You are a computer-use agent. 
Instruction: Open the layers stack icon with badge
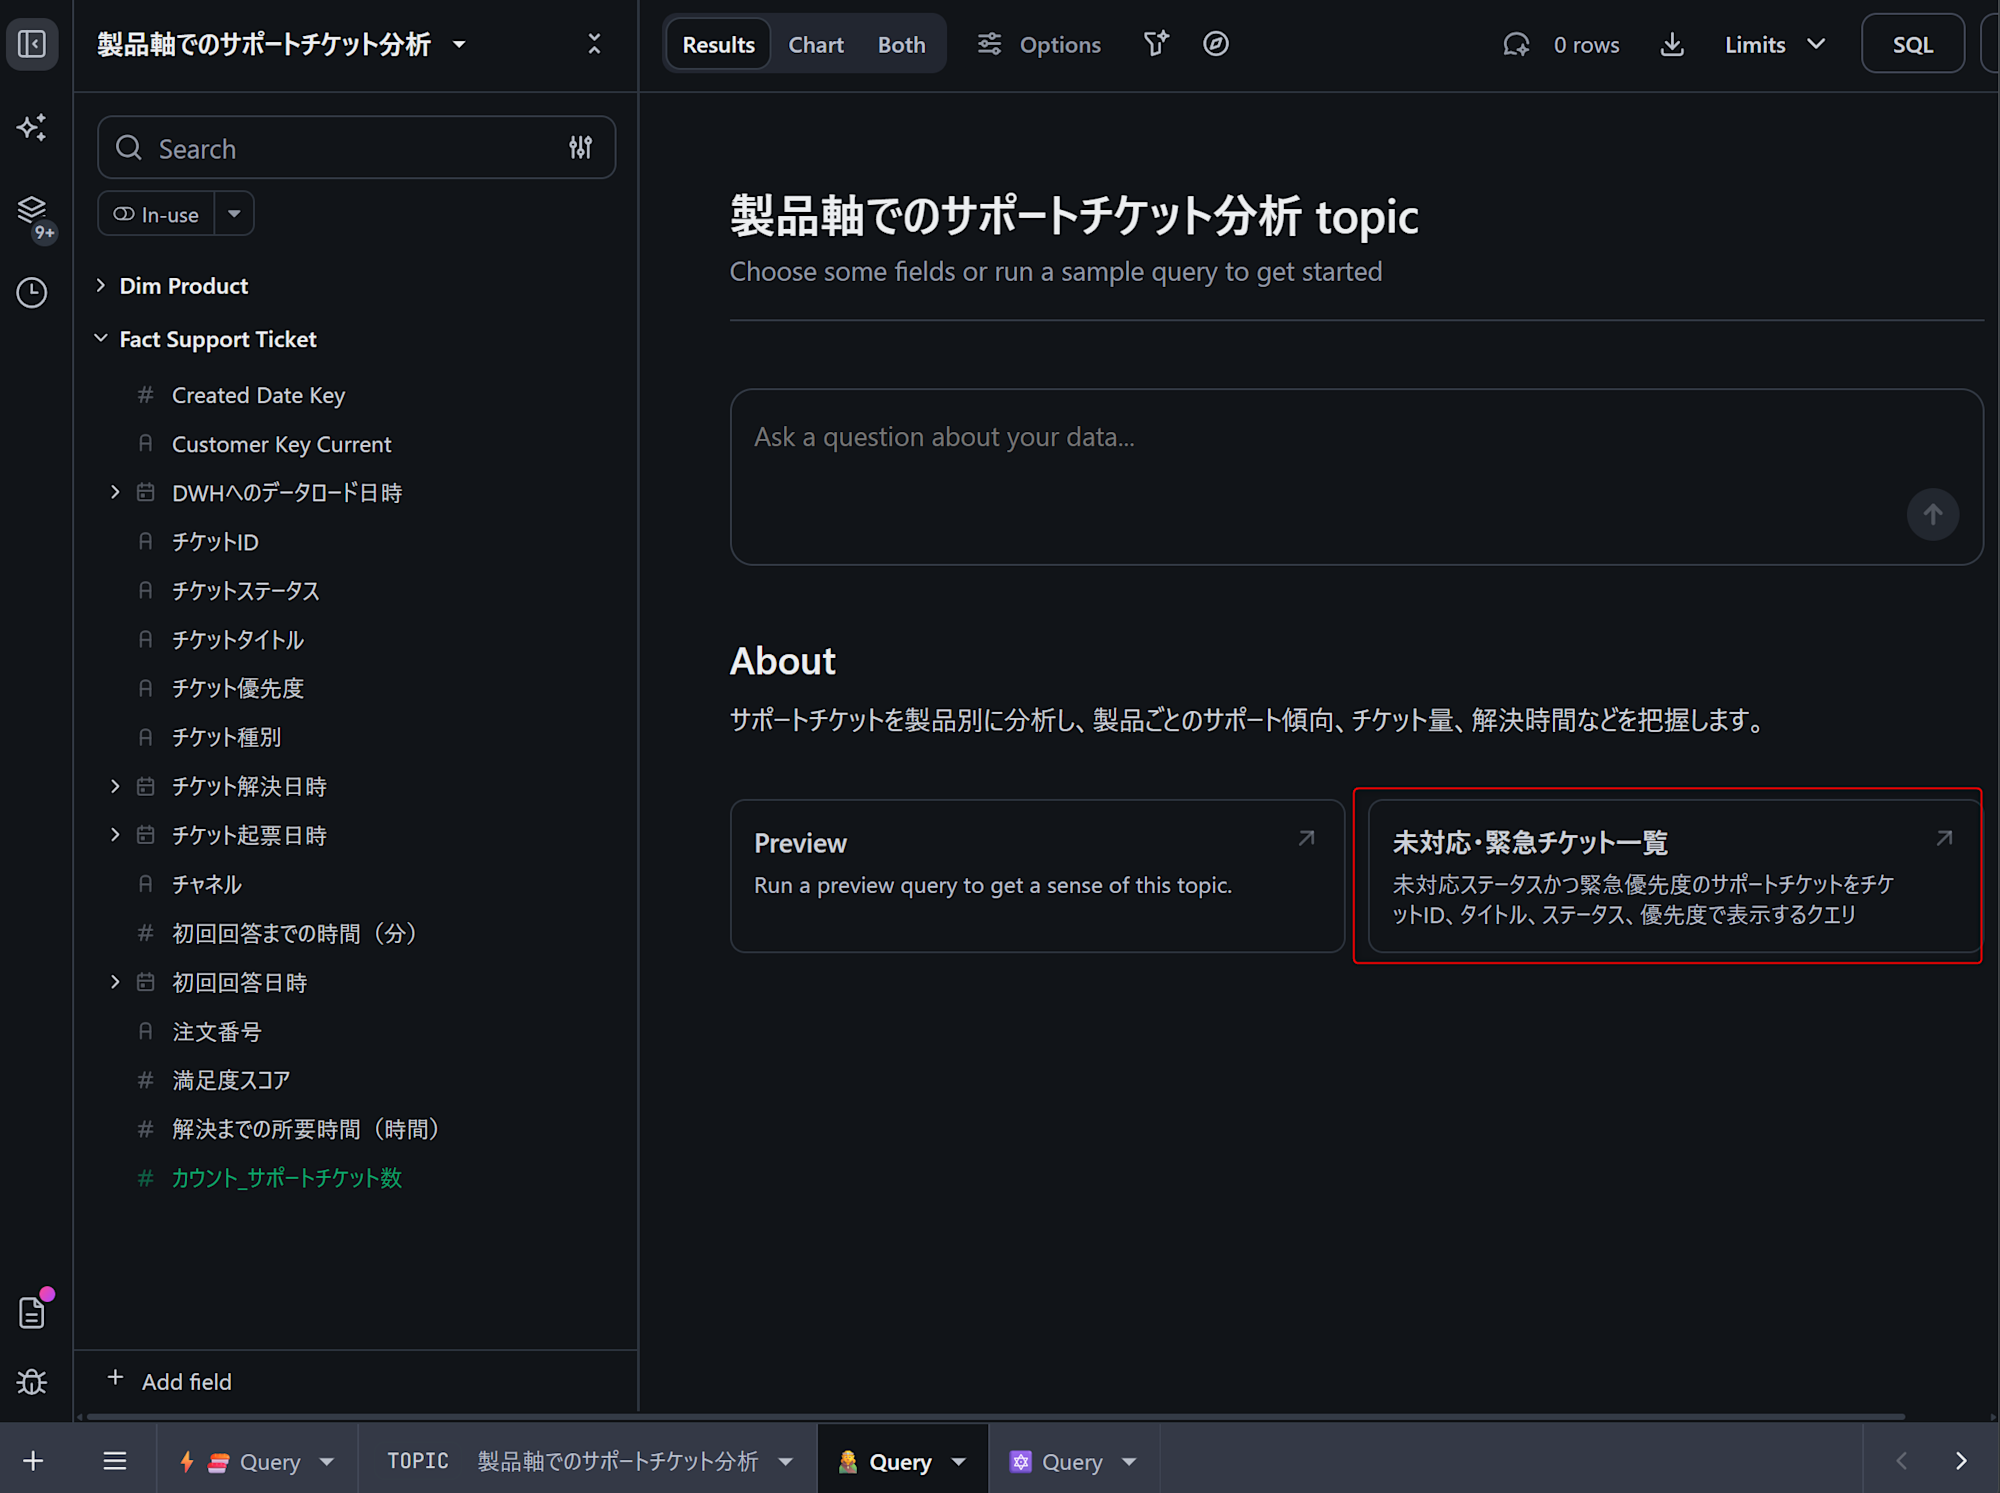pos(32,209)
